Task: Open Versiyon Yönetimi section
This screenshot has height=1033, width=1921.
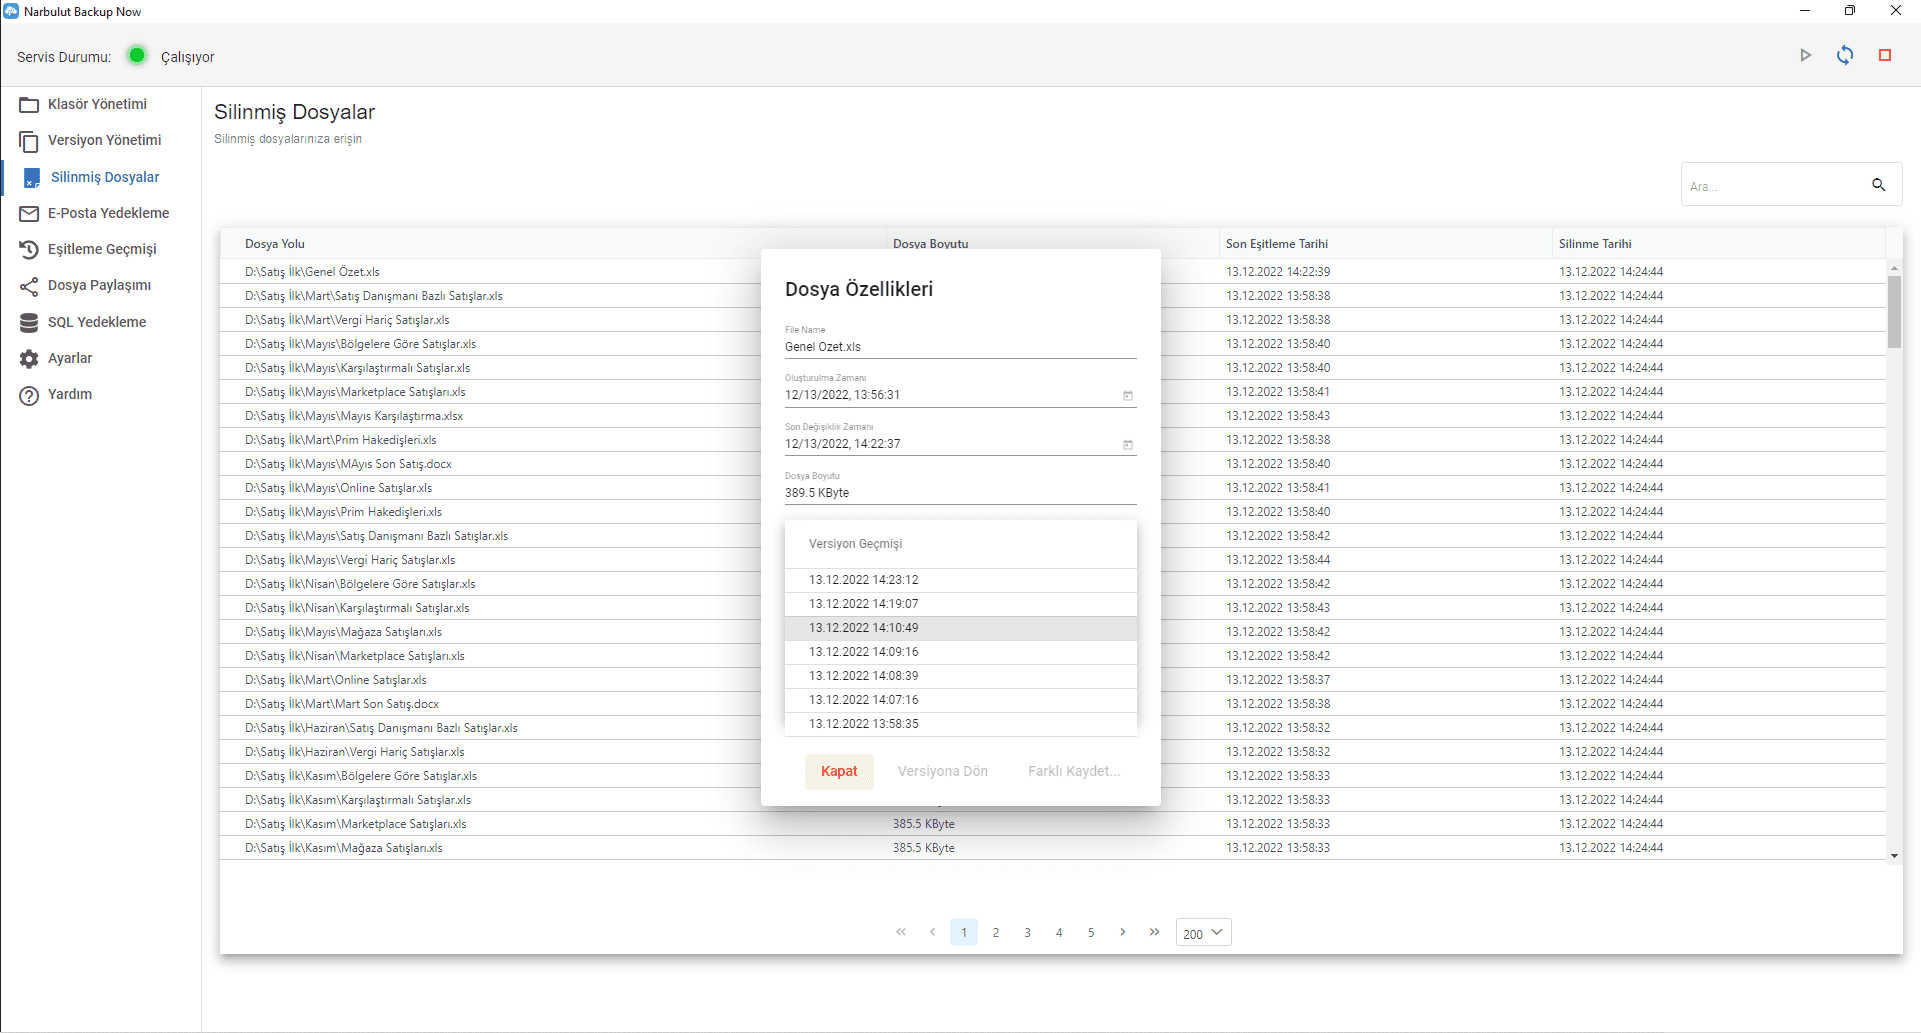Action: click(x=104, y=141)
